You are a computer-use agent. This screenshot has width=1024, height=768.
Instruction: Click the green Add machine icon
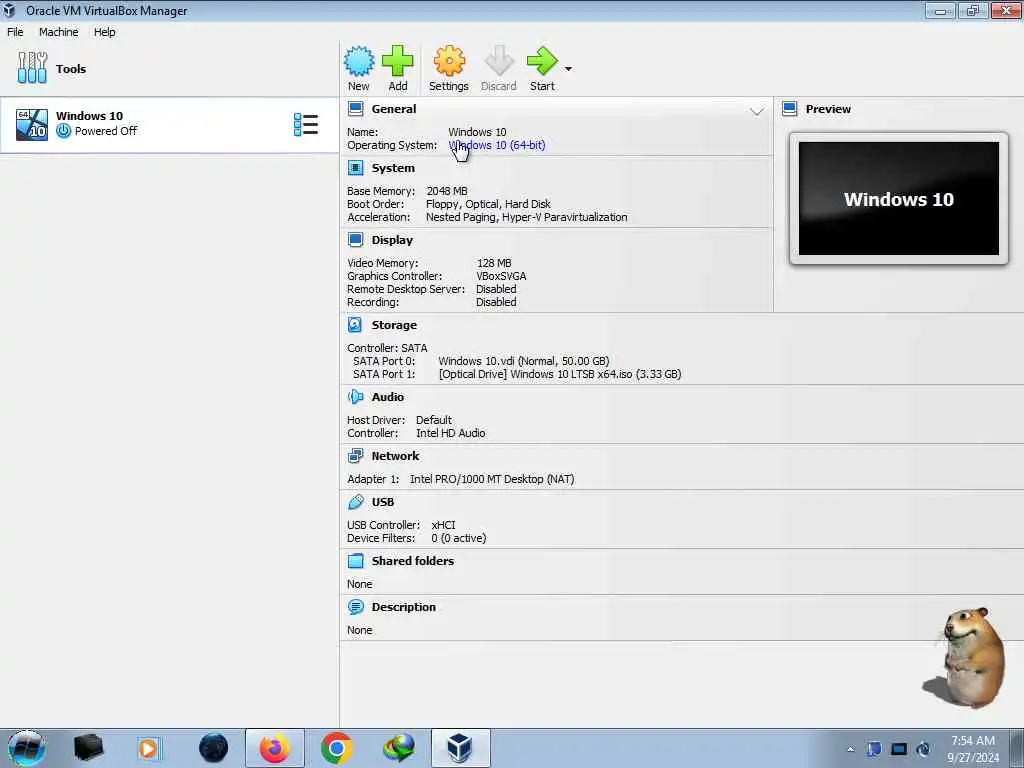click(x=398, y=61)
